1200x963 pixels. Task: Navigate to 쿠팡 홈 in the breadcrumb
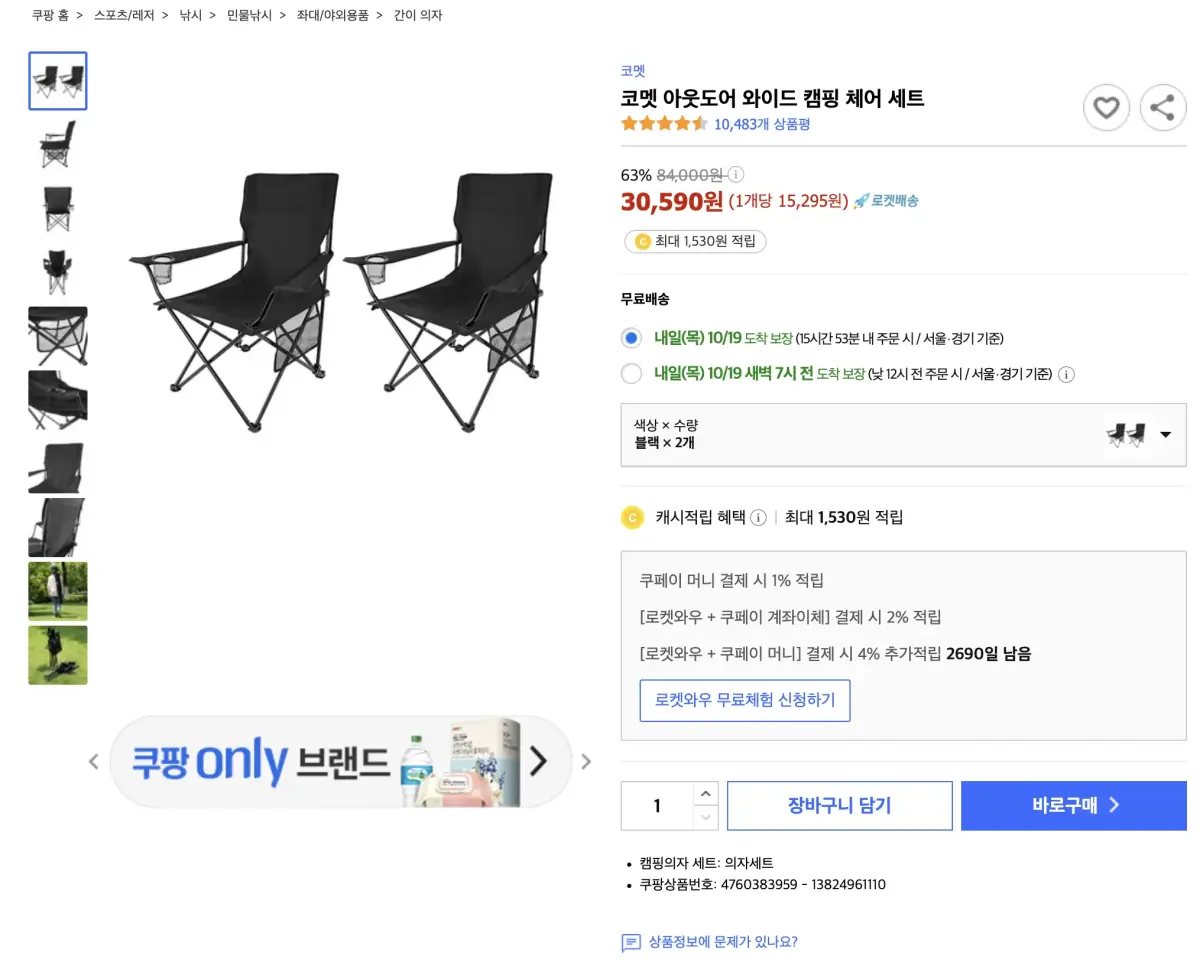[x=50, y=15]
